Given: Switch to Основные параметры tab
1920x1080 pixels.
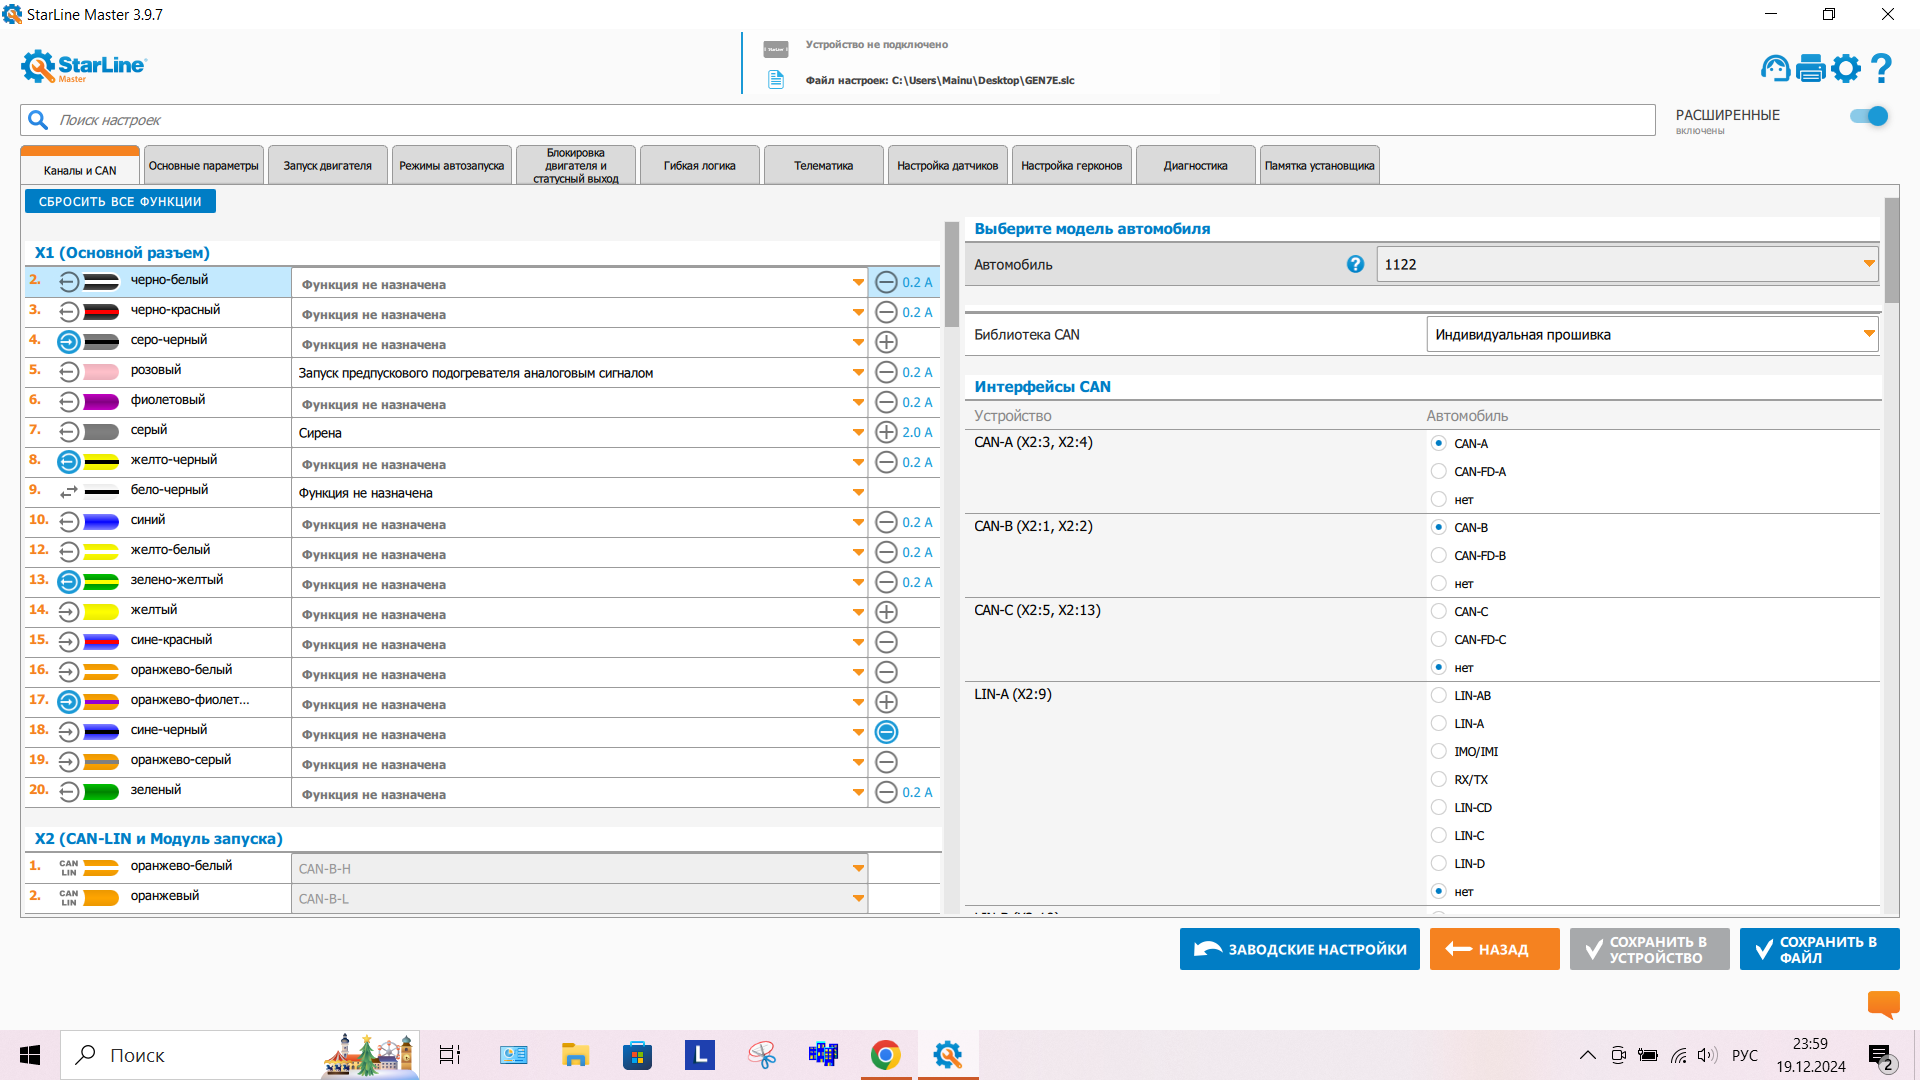Looking at the screenshot, I should [204, 166].
